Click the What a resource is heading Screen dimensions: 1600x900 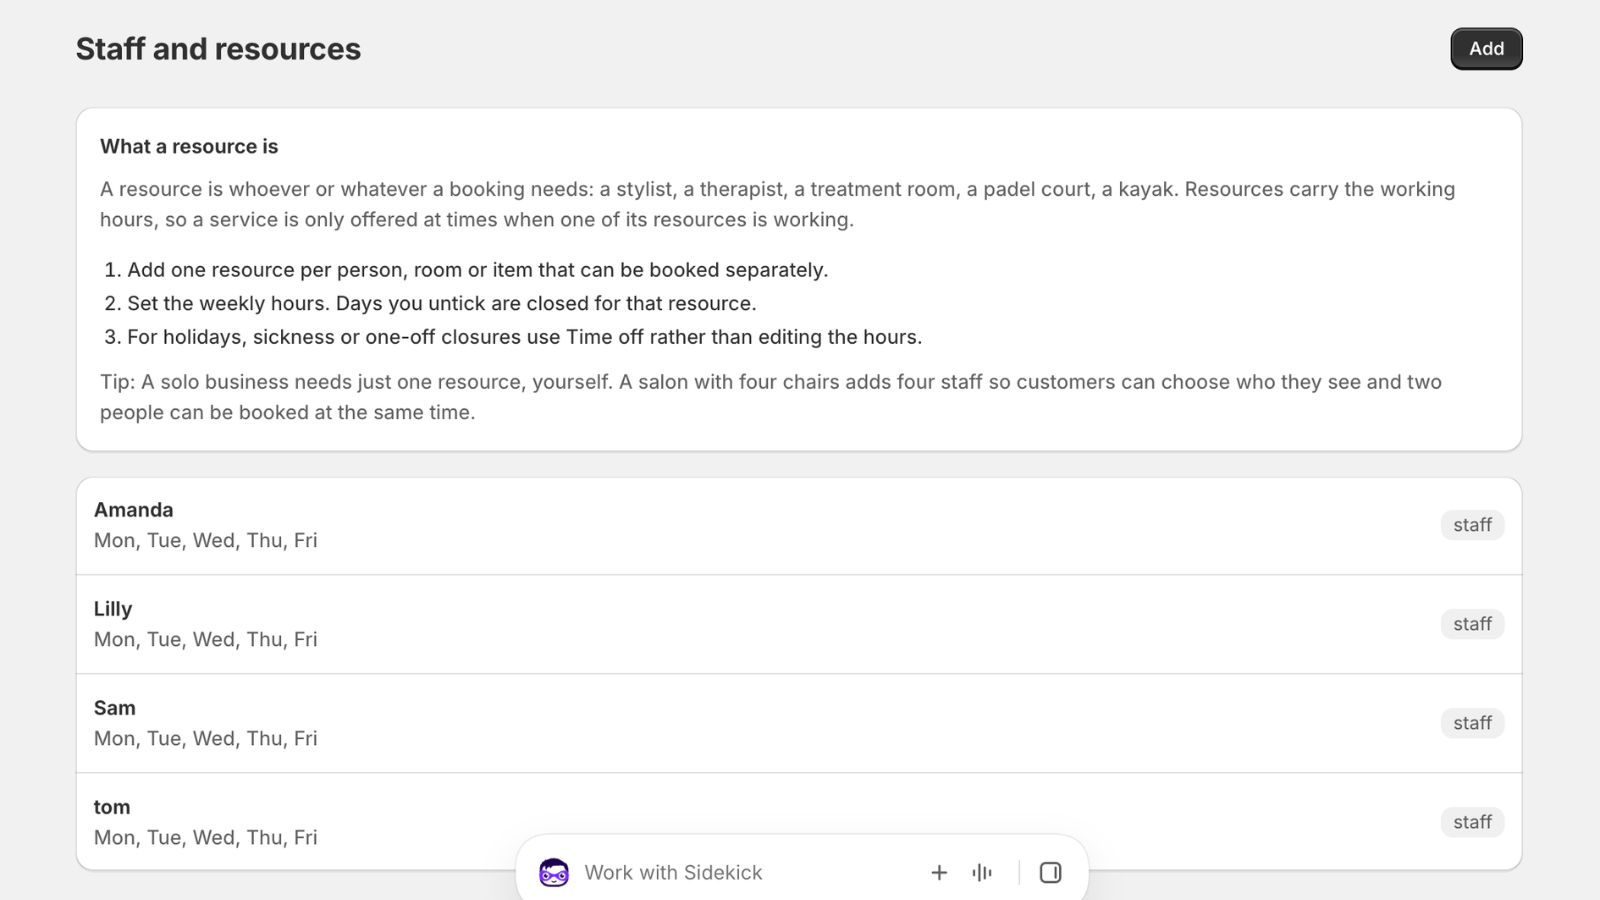(189, 146)
